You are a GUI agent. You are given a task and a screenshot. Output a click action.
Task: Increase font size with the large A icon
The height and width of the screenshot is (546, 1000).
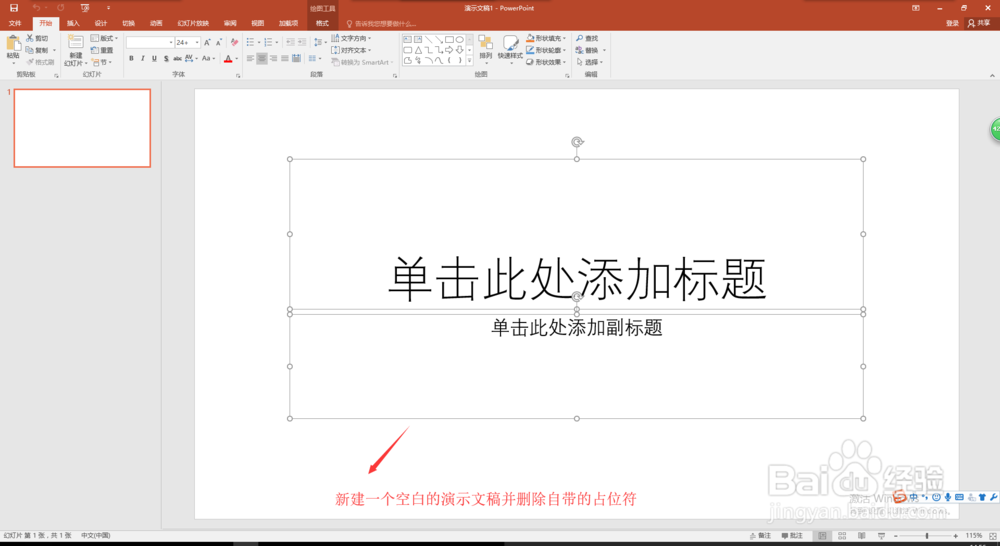(207, 42)
